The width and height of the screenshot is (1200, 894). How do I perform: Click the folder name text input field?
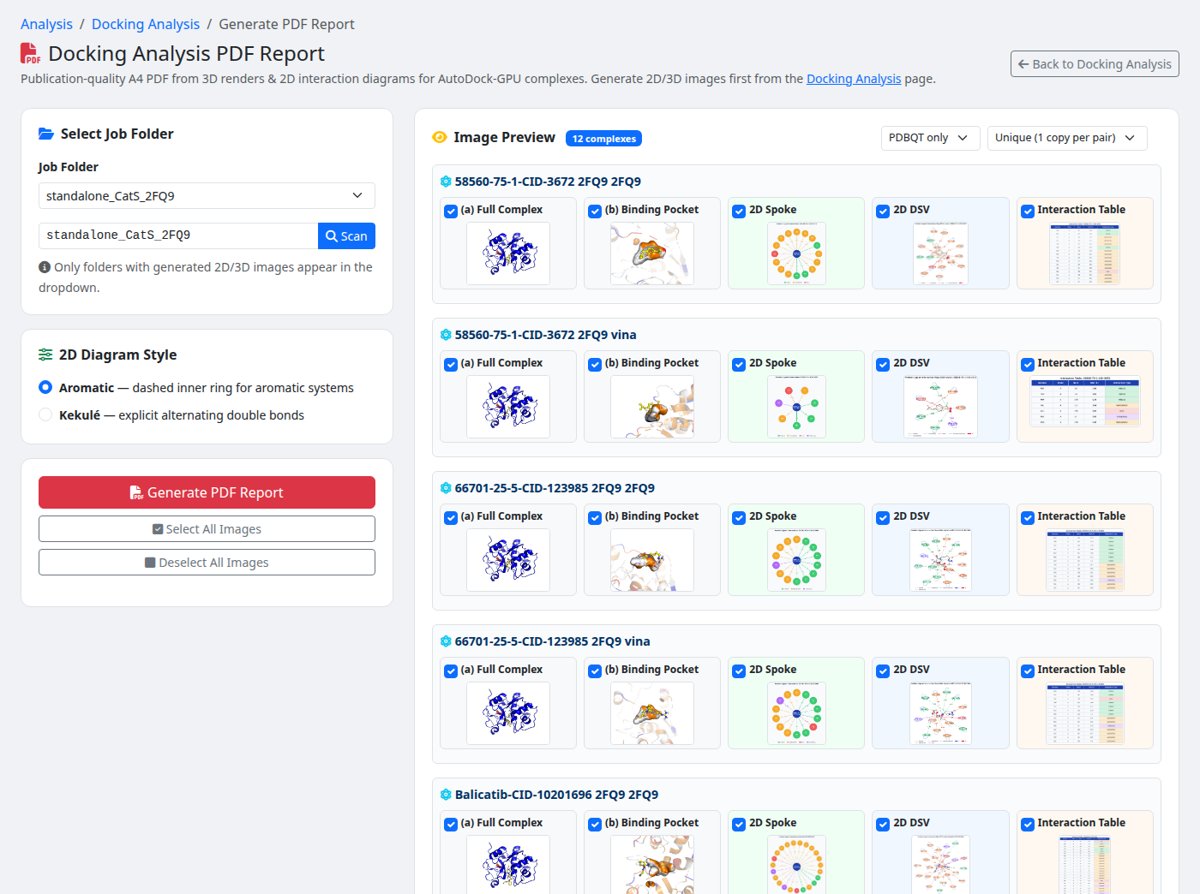click(x=178, y=236)
